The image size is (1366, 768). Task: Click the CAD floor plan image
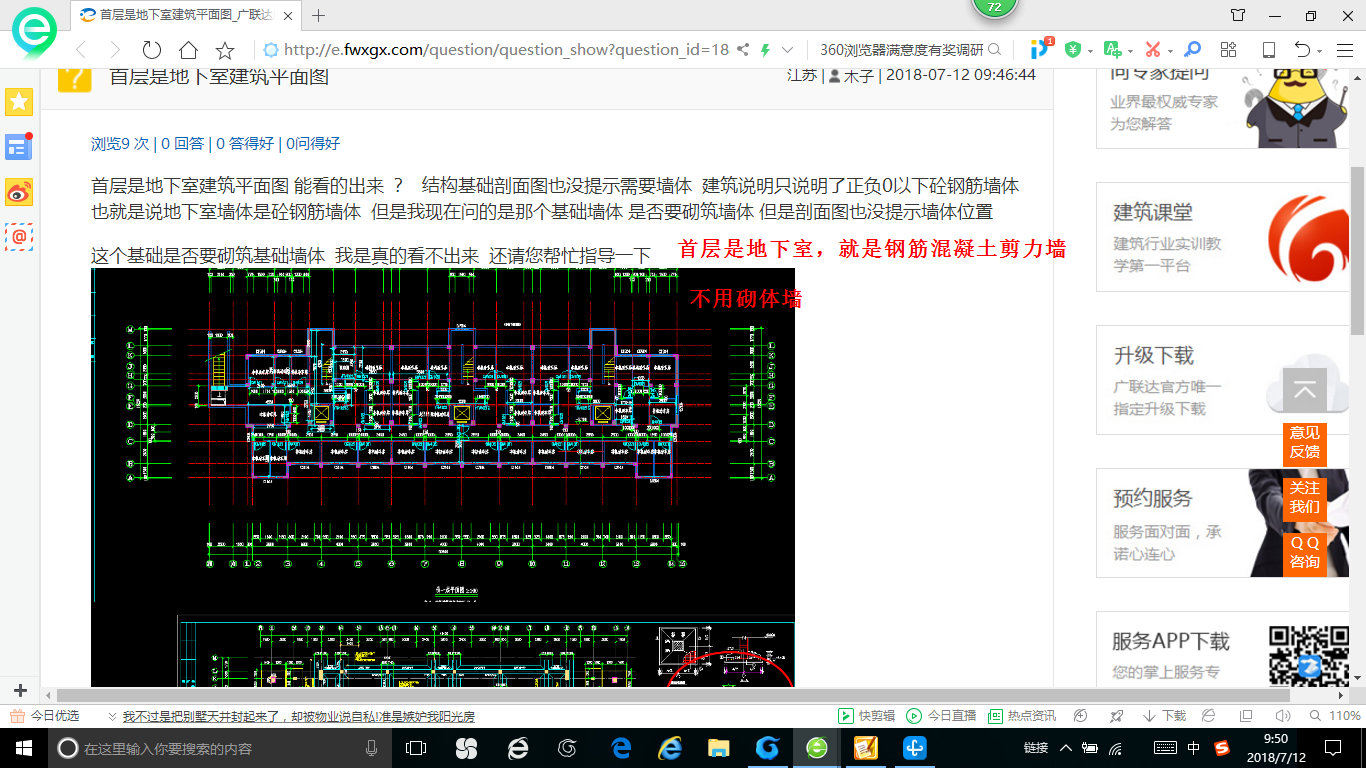click(443, 477)
